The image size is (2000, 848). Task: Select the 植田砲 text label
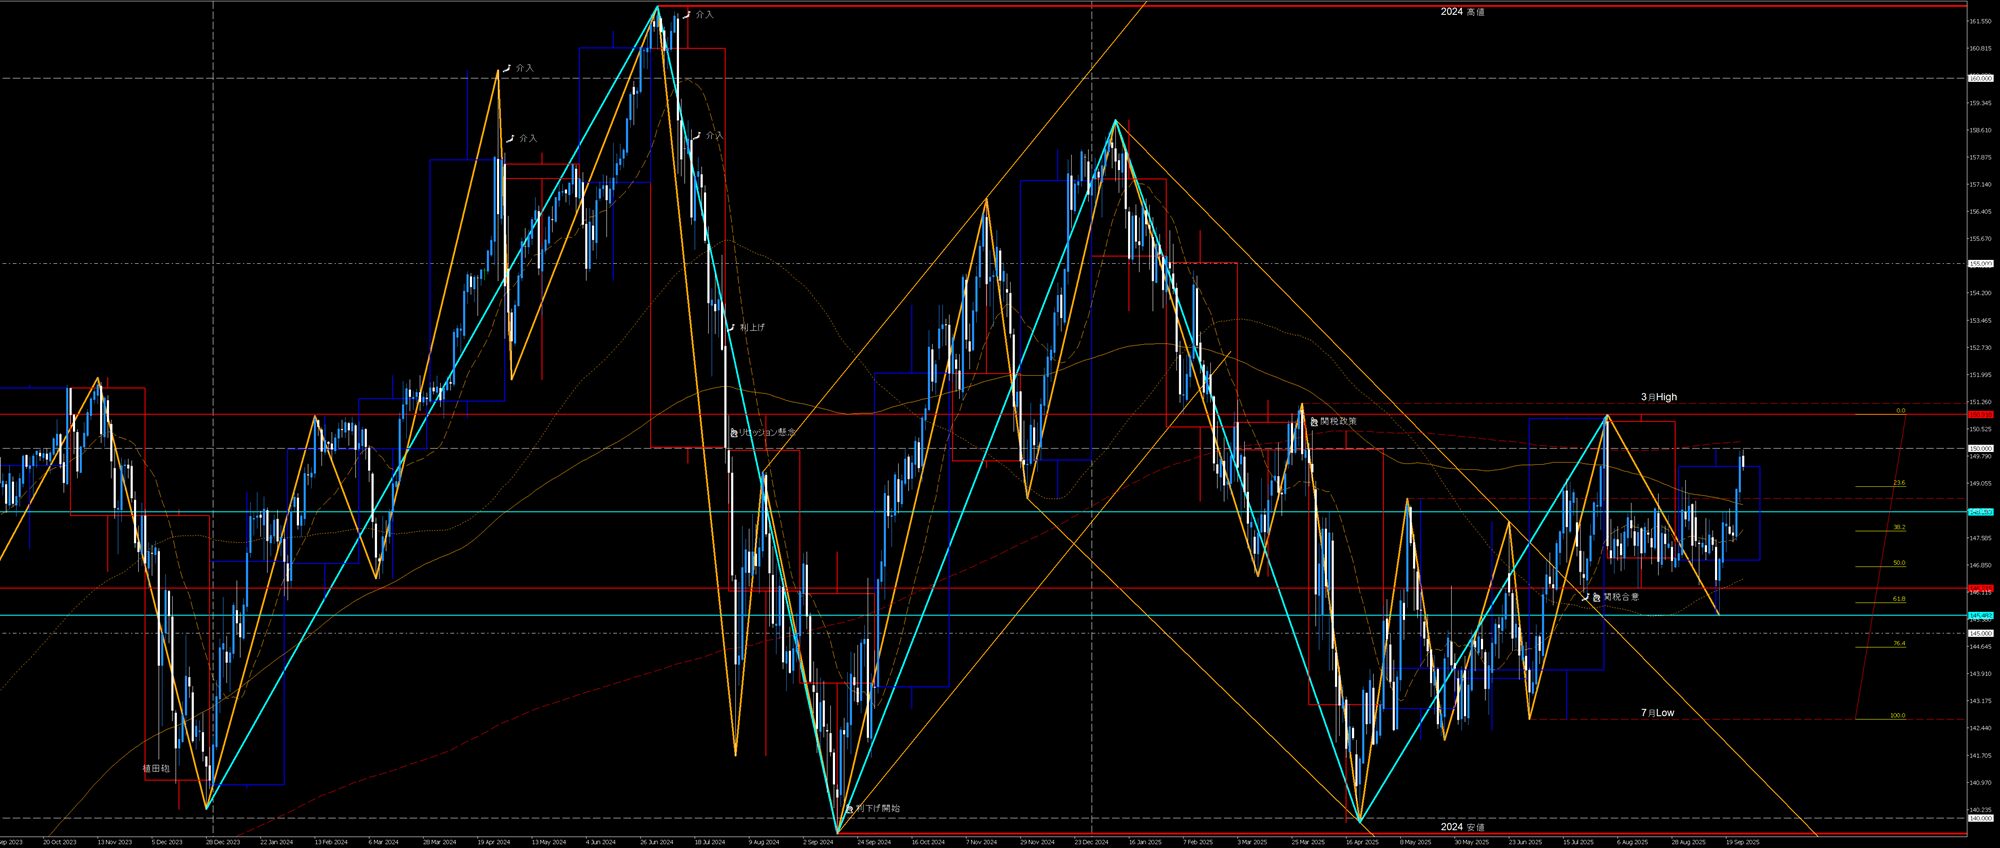point(156,769)
